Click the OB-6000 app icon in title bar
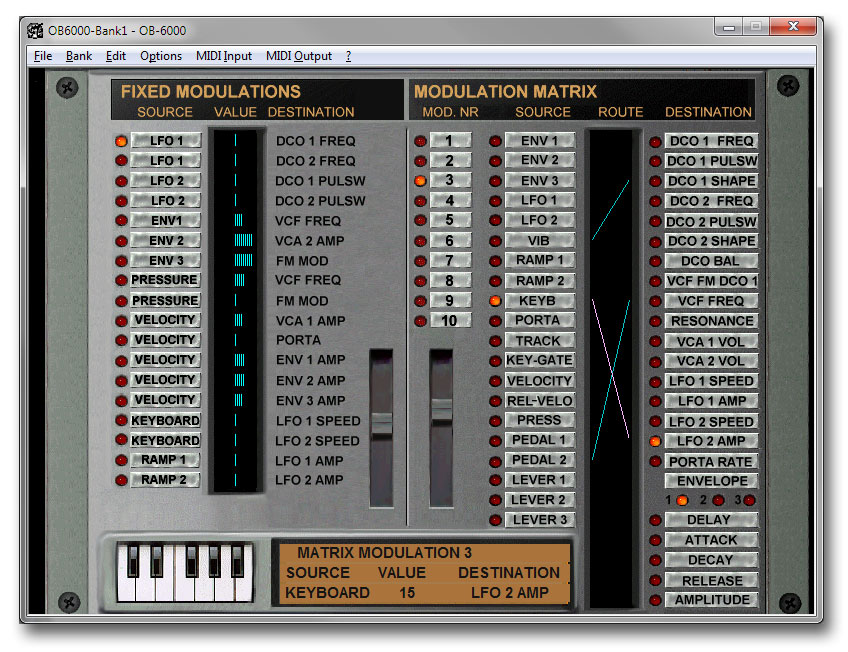This screenshot has height=652, width=848. 35,30
